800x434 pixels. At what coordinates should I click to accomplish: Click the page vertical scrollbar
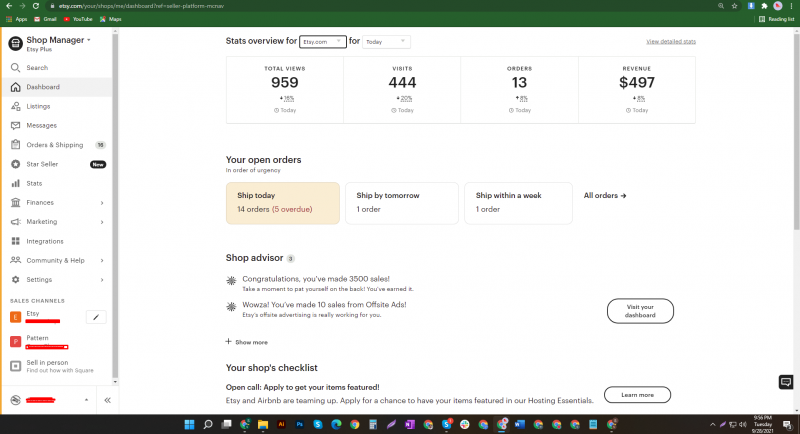click(796, 133)
